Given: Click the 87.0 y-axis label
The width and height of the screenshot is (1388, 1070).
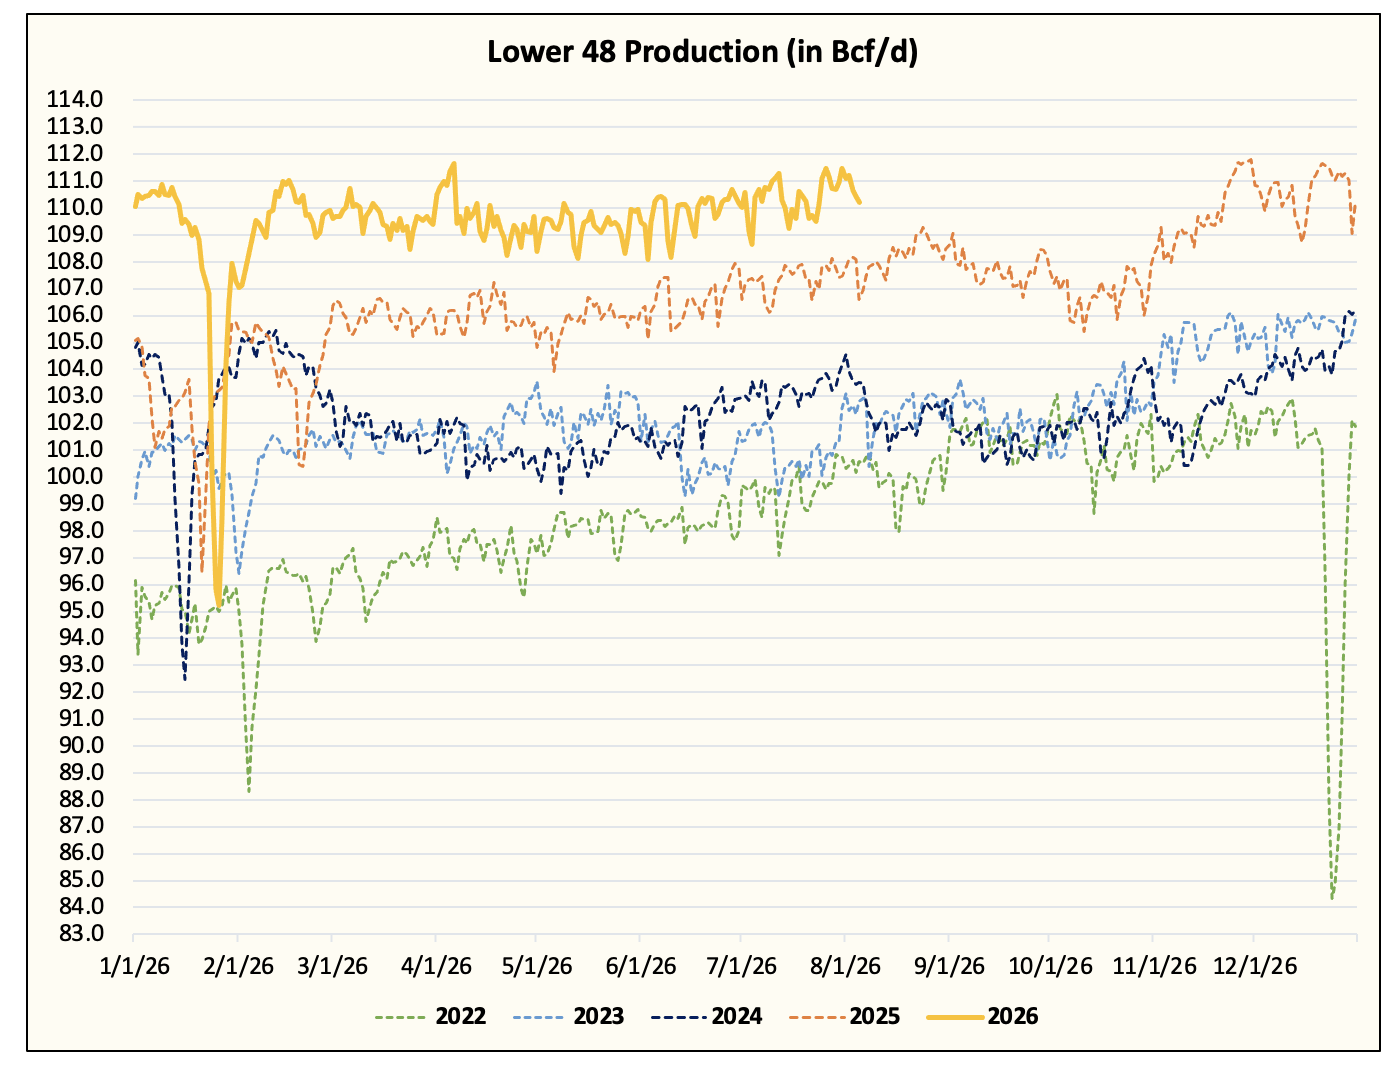Looking at the screenshot, I should [x=80, y=826].
